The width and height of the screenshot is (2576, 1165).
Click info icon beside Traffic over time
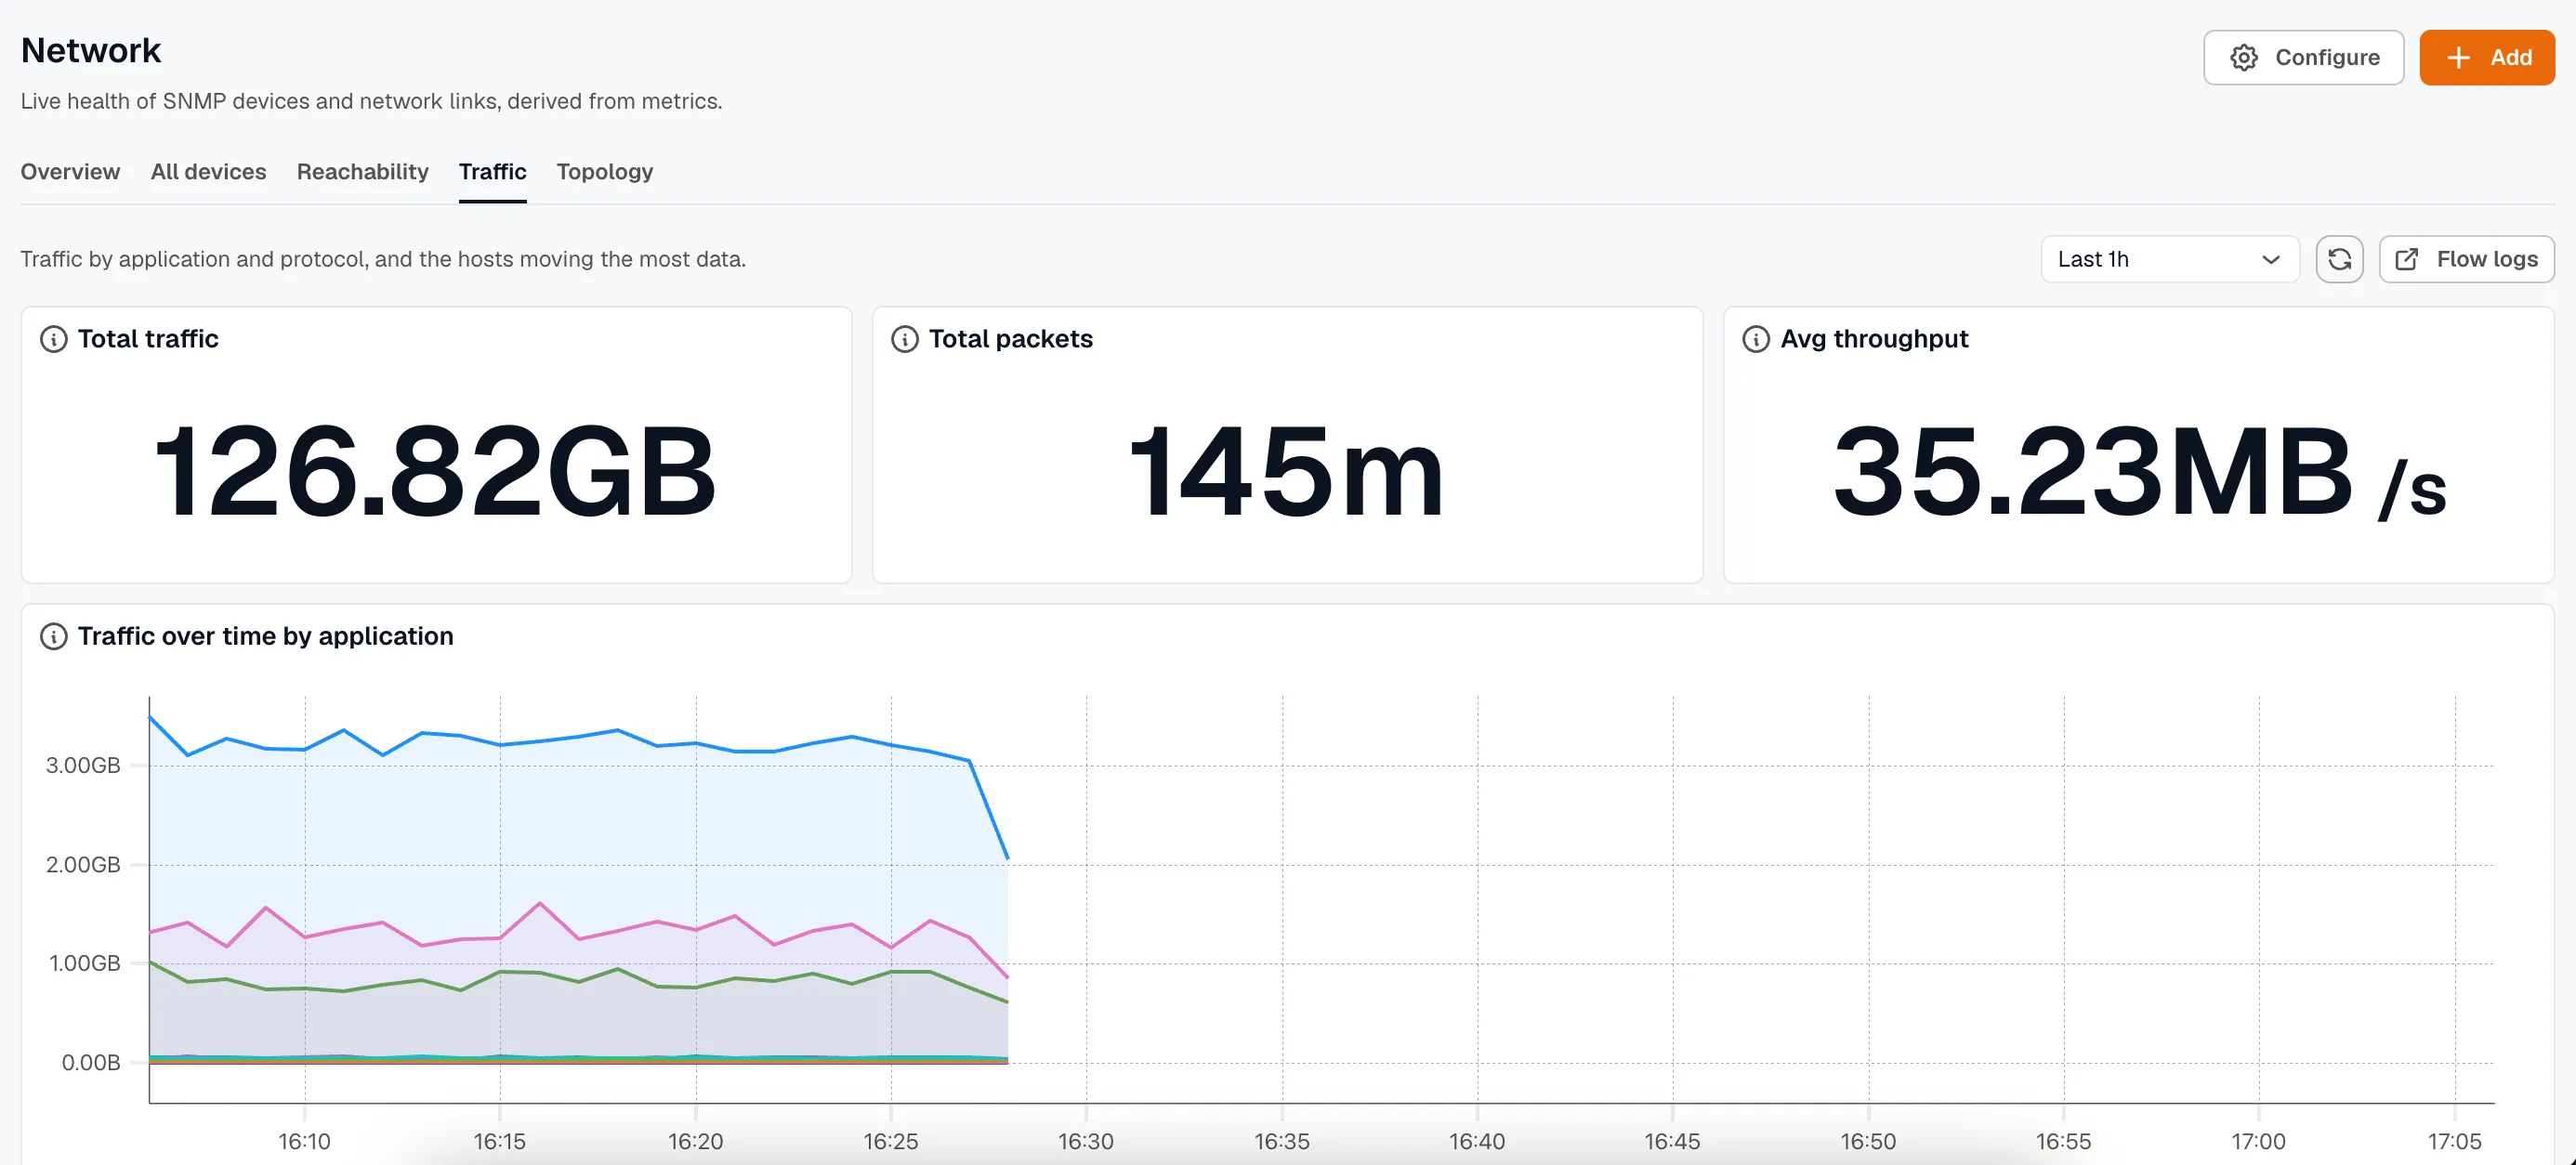53,636
